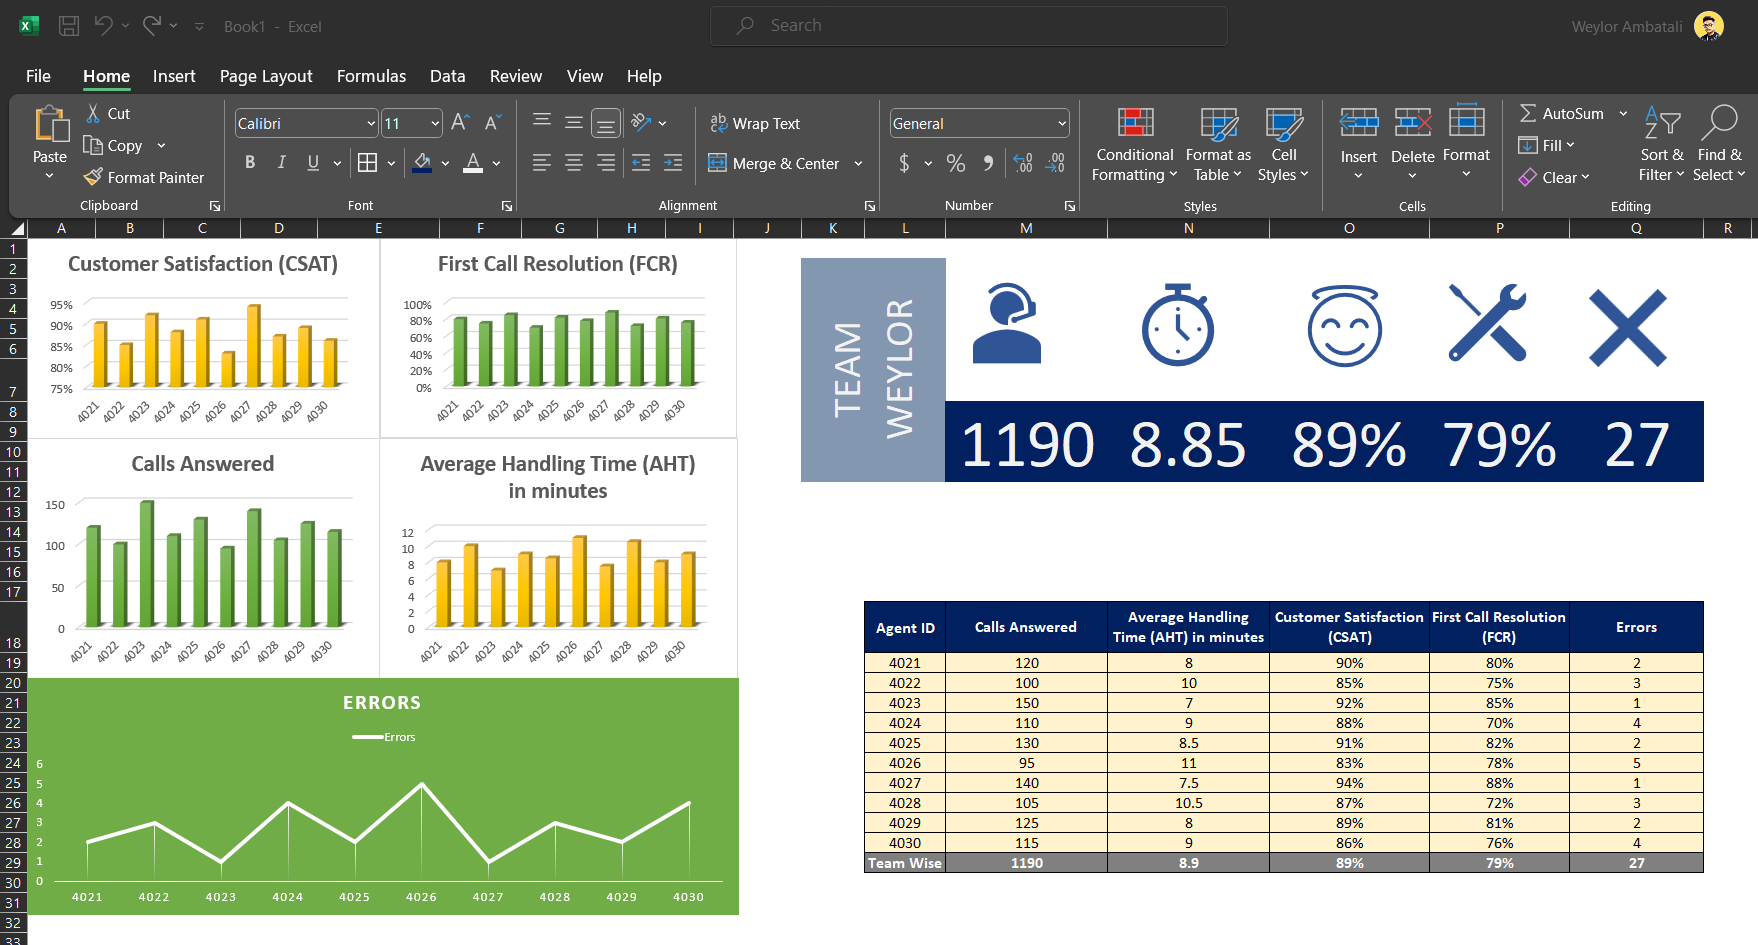Viewport: 1758px width, 945px height.
Task: Select column M header
Action: click(x=1026, y=228)
